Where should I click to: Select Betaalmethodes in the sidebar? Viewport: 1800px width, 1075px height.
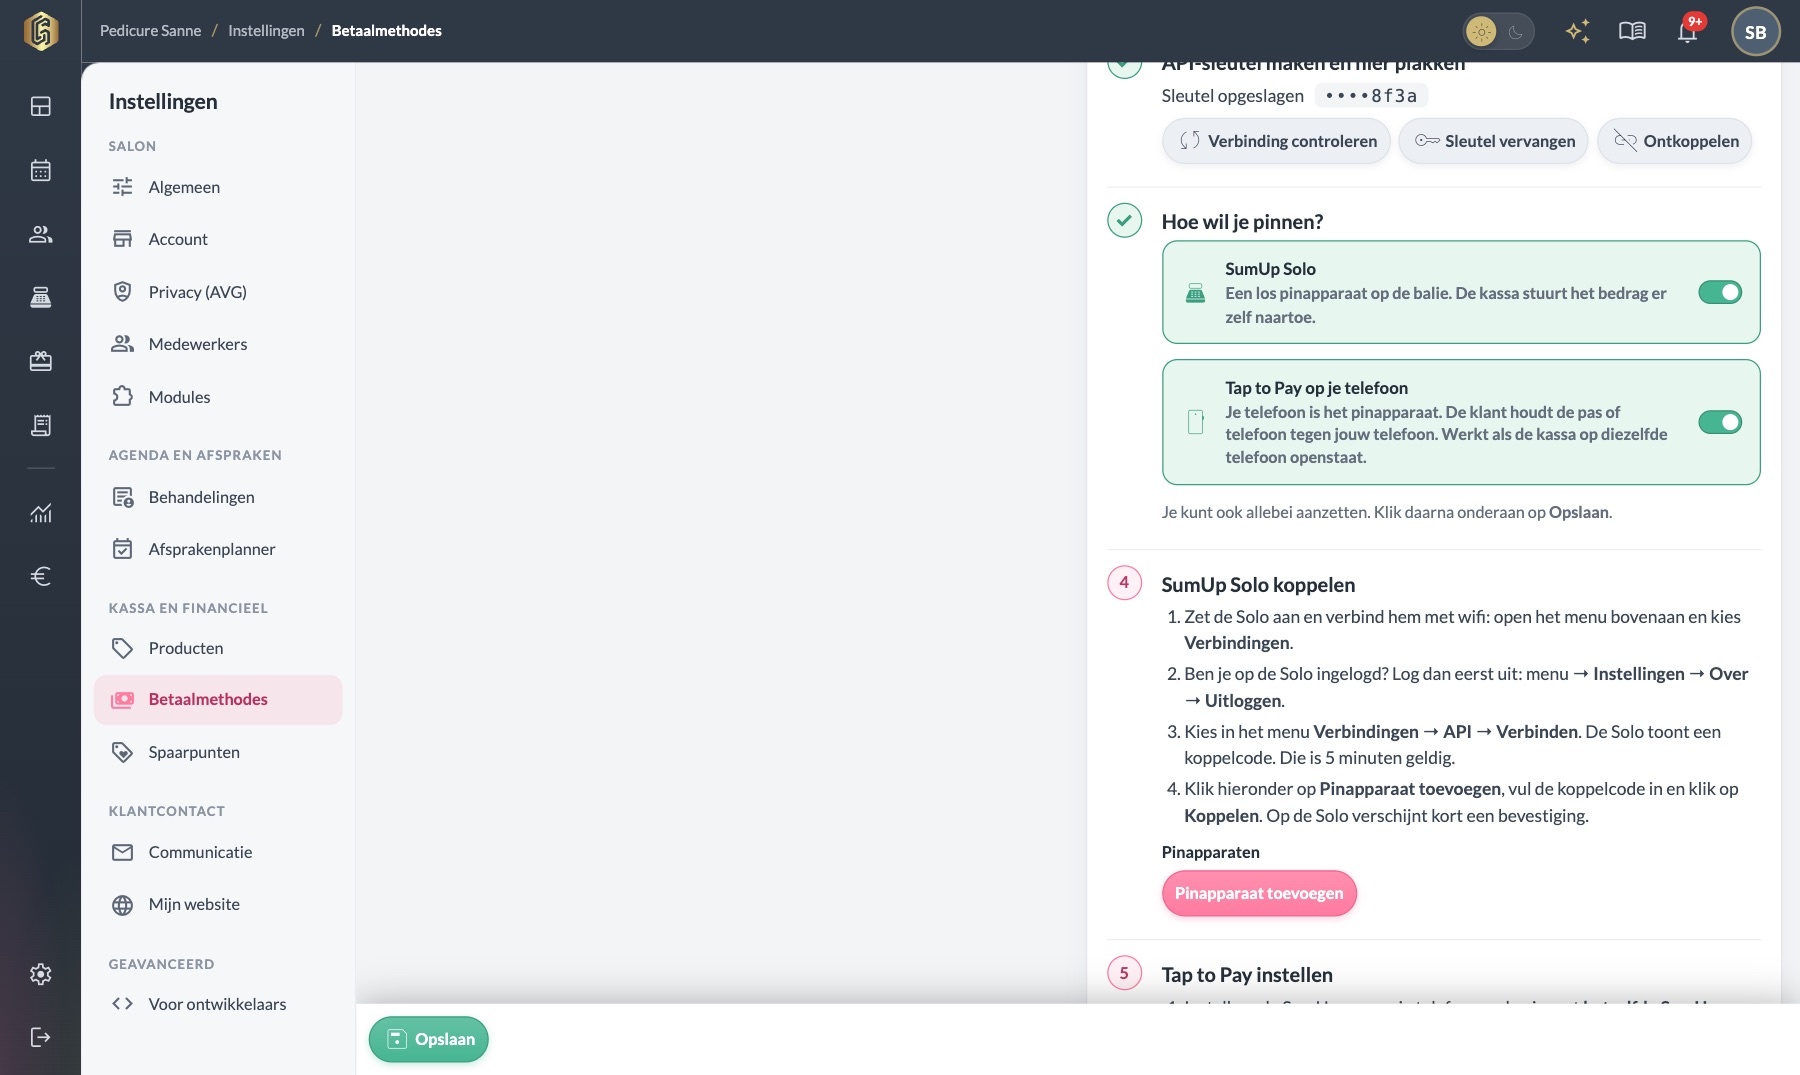click(x=218, y=700)
